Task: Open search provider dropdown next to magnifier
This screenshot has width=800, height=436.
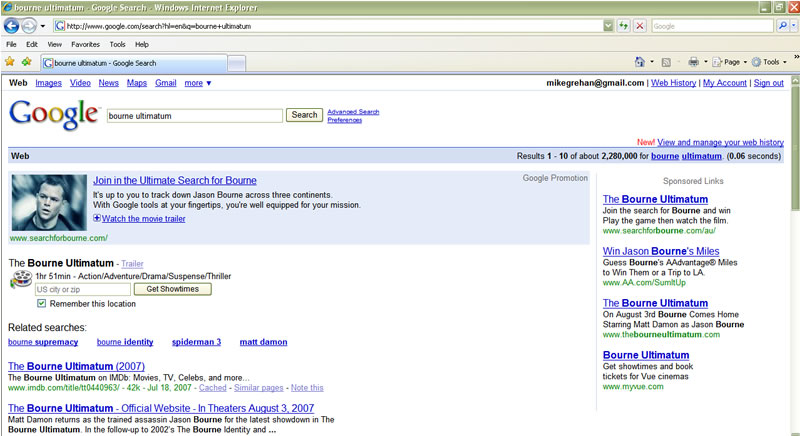Action: 793,26
